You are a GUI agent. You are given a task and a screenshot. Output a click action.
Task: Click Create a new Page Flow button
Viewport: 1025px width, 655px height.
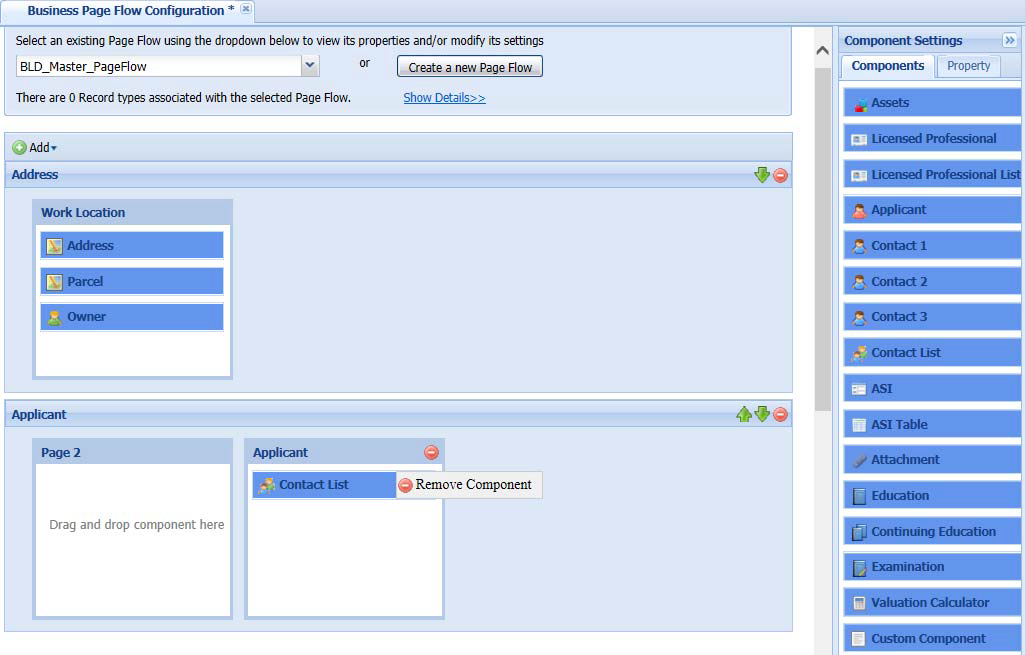[470, 67]
